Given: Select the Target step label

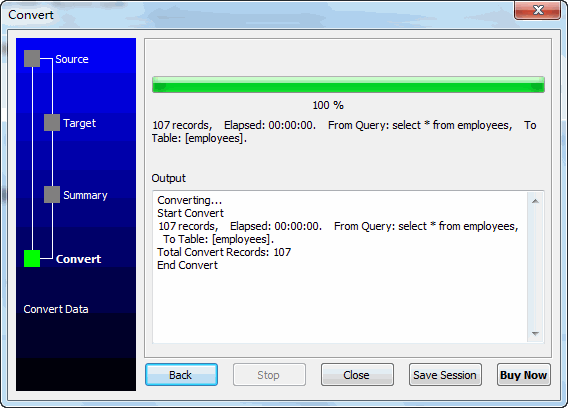Looking at the screenshot, I should (79, 123).
